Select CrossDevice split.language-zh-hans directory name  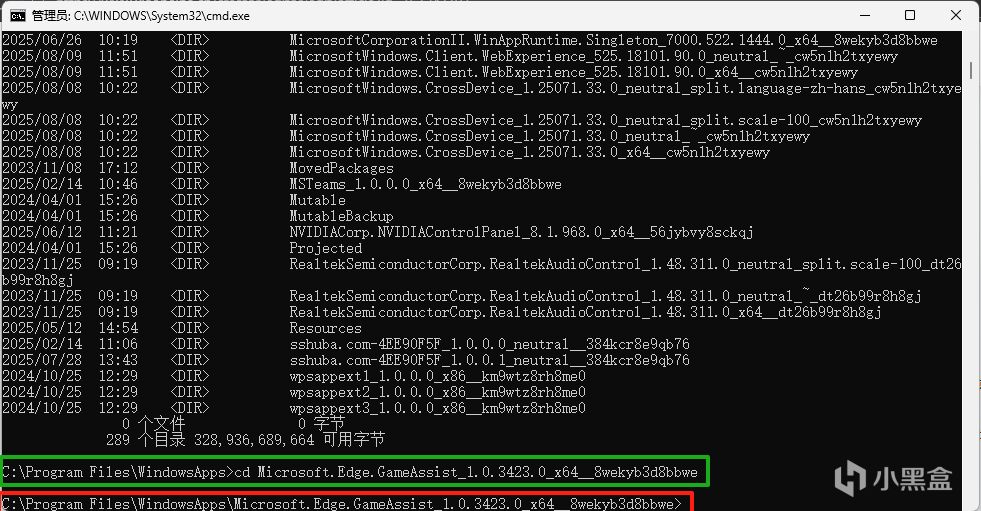tap(625, 89)
